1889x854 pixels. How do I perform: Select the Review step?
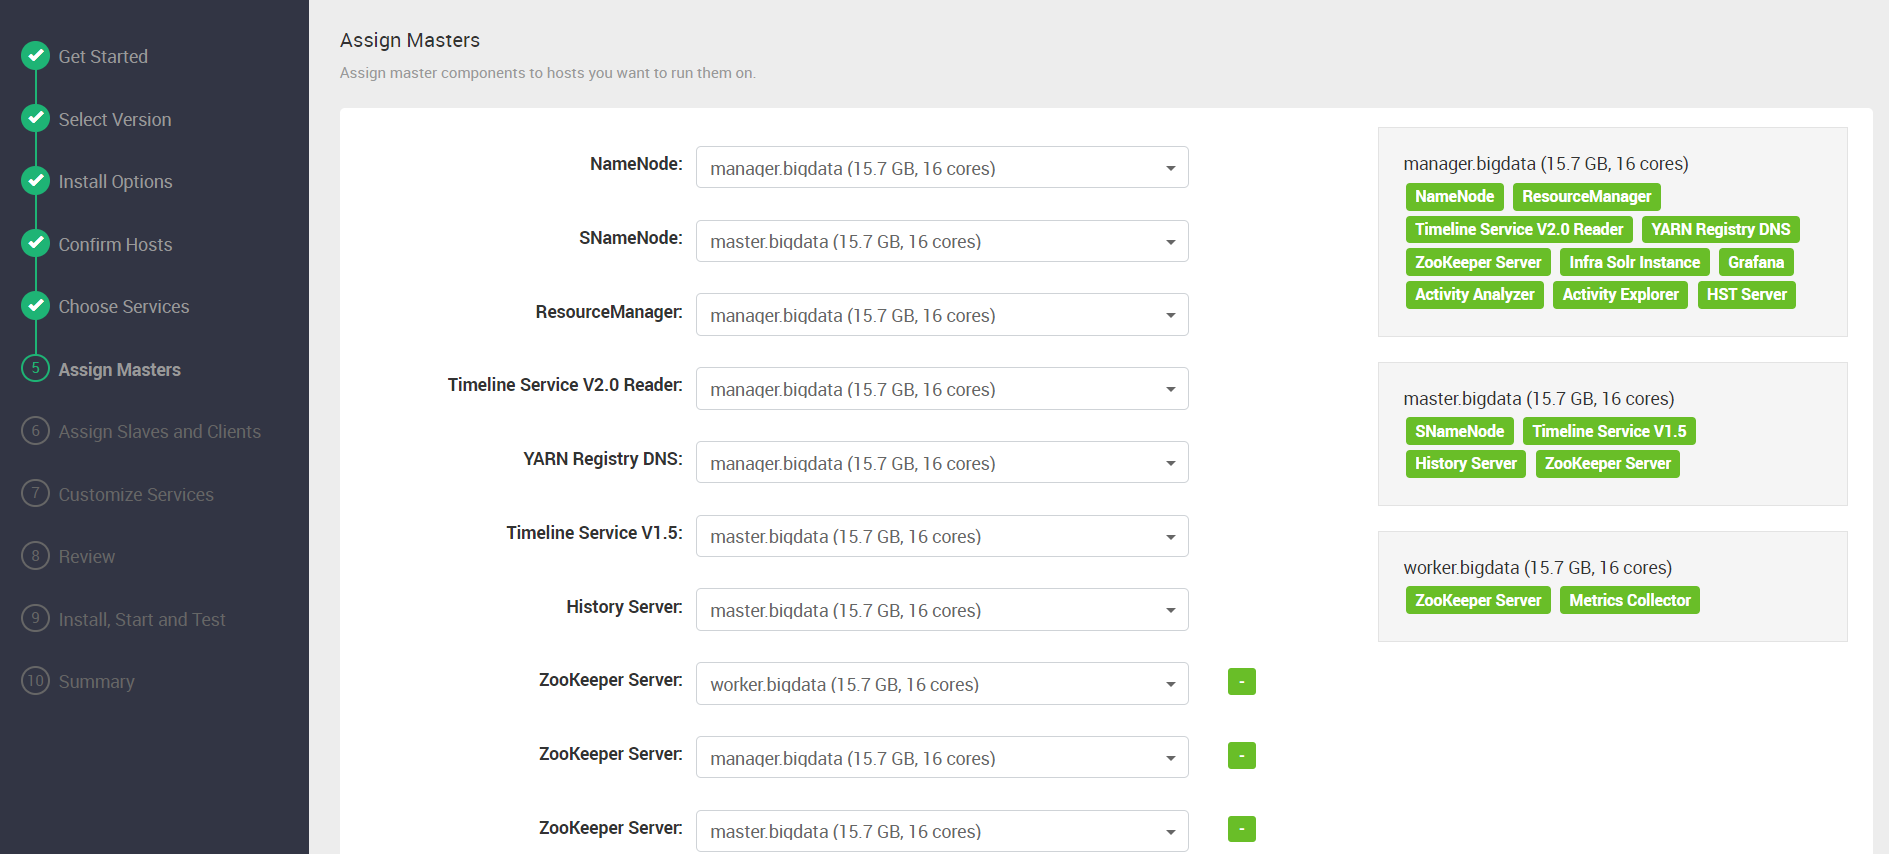point(87,557)
